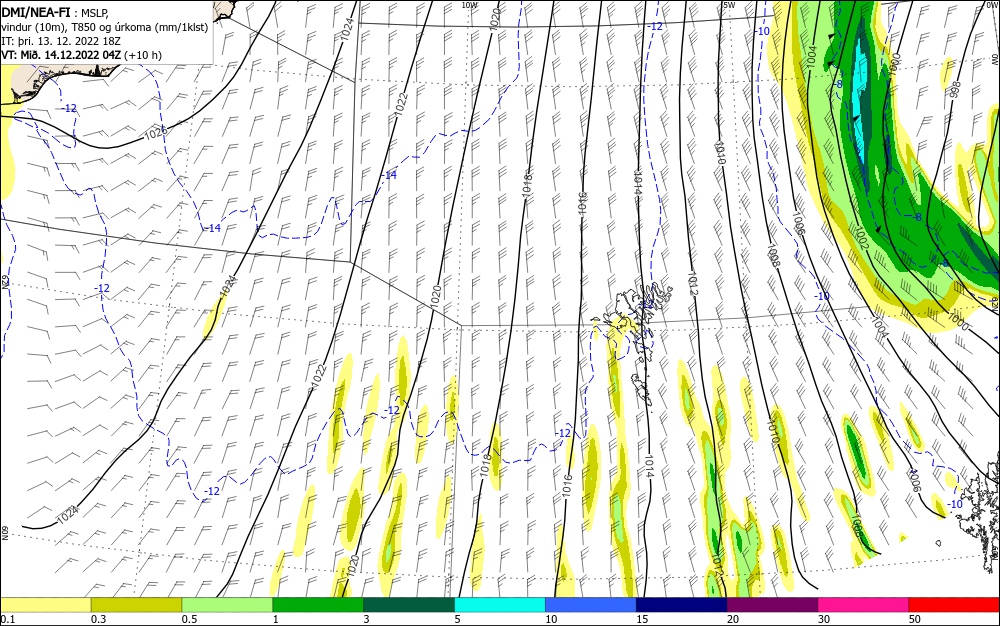Select the green 1–3 mm legend swatch
This screenshot has height=626, width=1000.
[x=318, y=605]
